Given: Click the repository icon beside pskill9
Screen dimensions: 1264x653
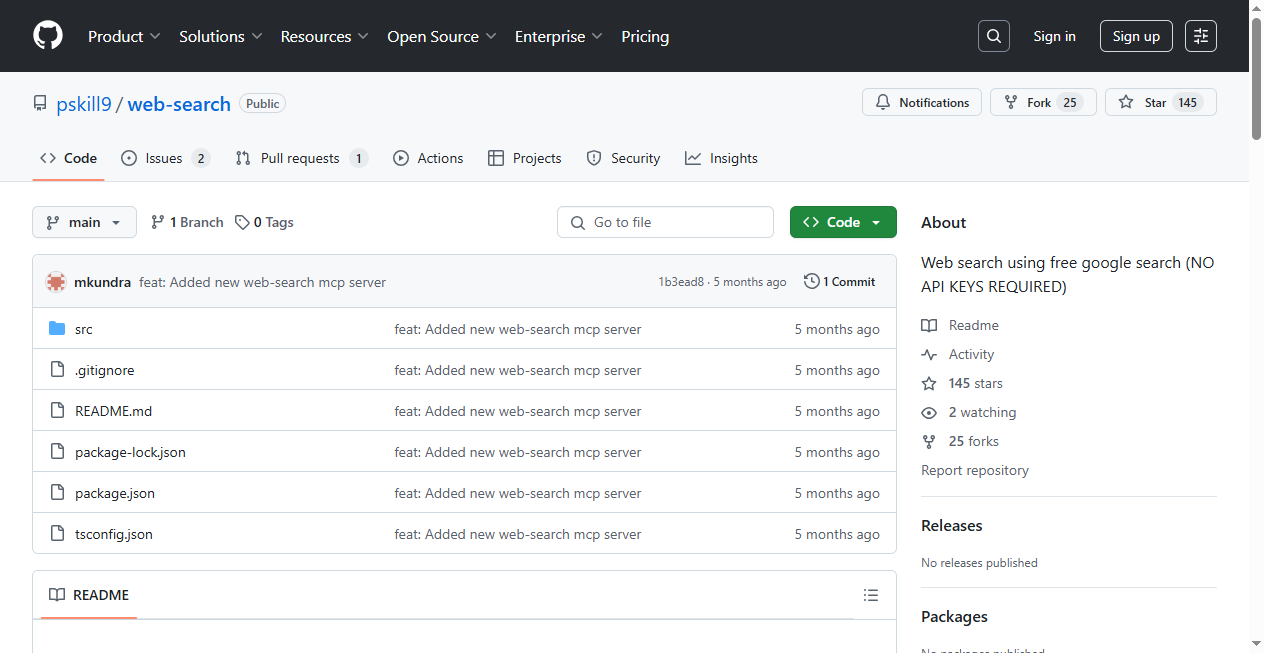Looking at the screenshot, I should coord(40,103).
